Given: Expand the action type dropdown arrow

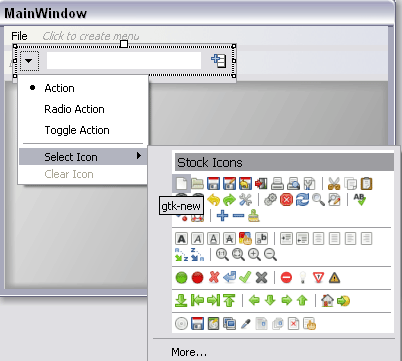Looking at the screenshot, I should pos(29,61).
